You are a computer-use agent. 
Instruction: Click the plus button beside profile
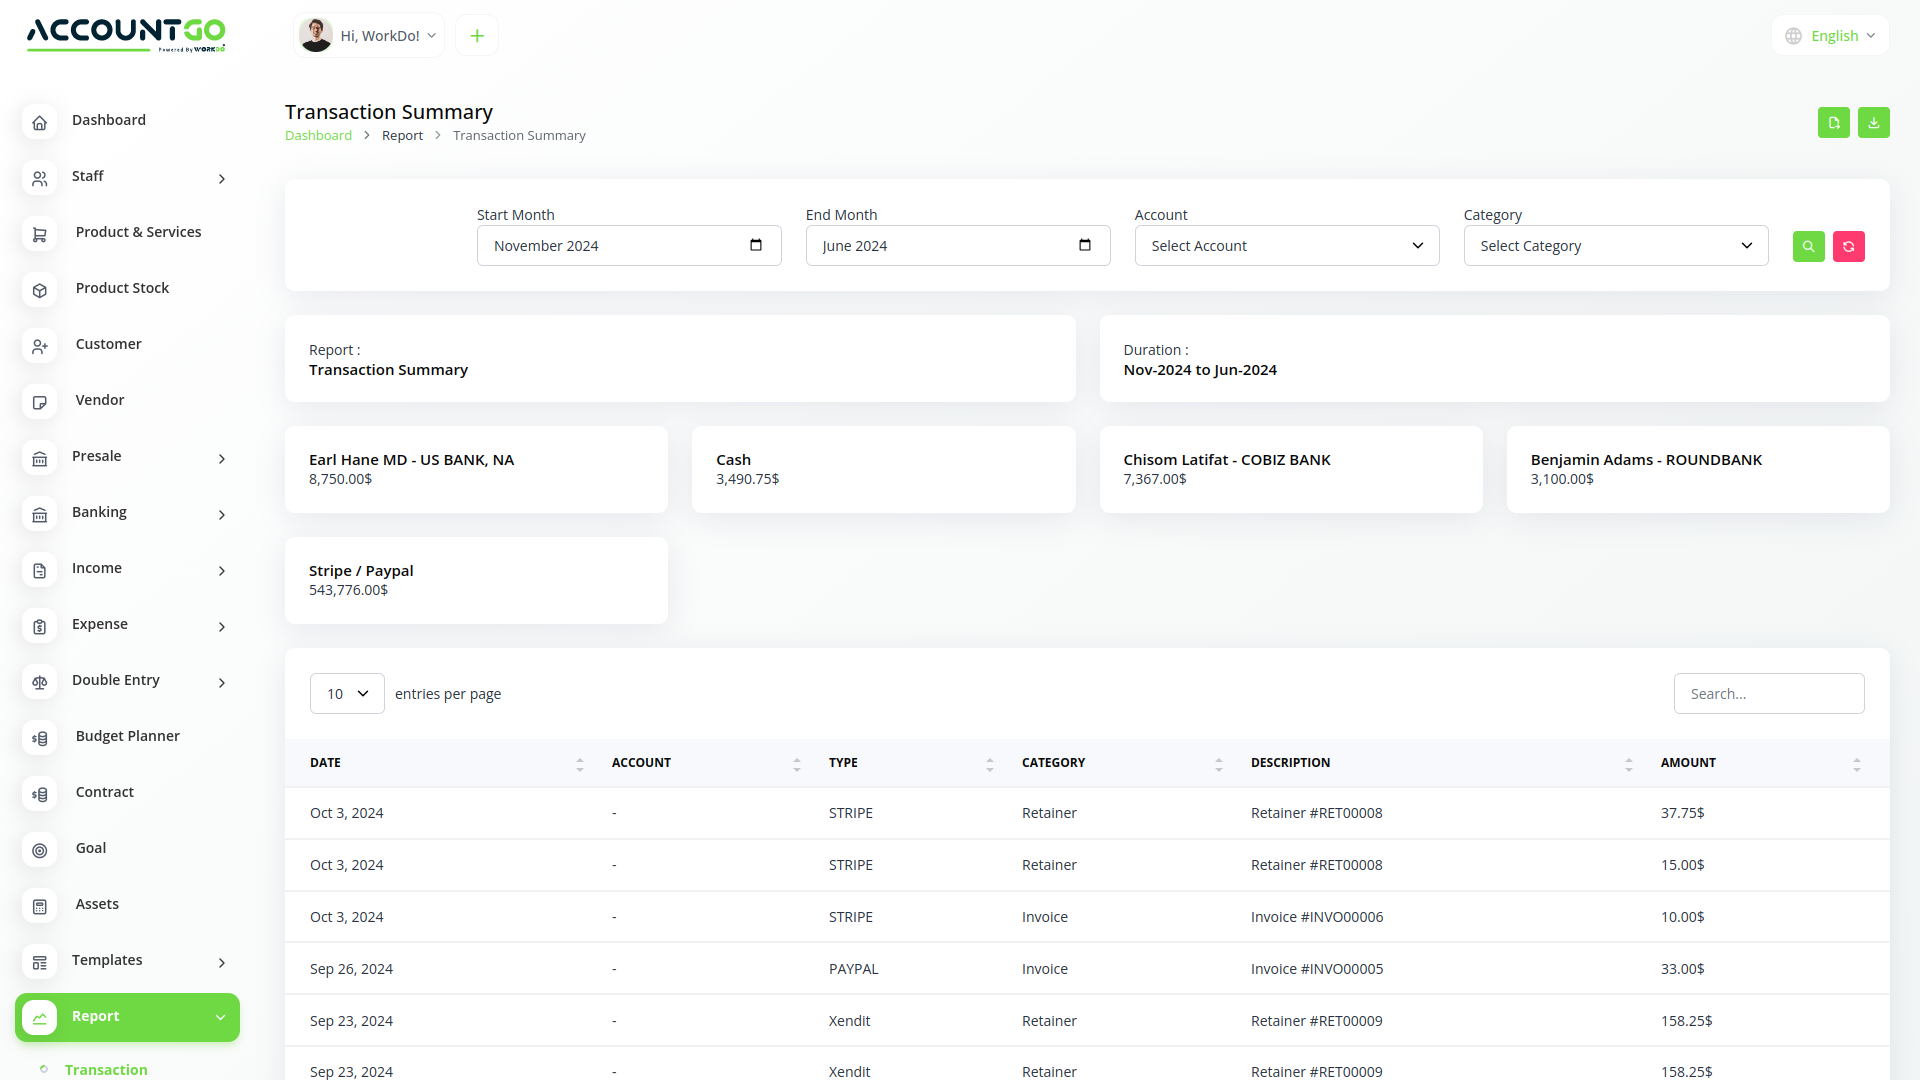[476, 35]
